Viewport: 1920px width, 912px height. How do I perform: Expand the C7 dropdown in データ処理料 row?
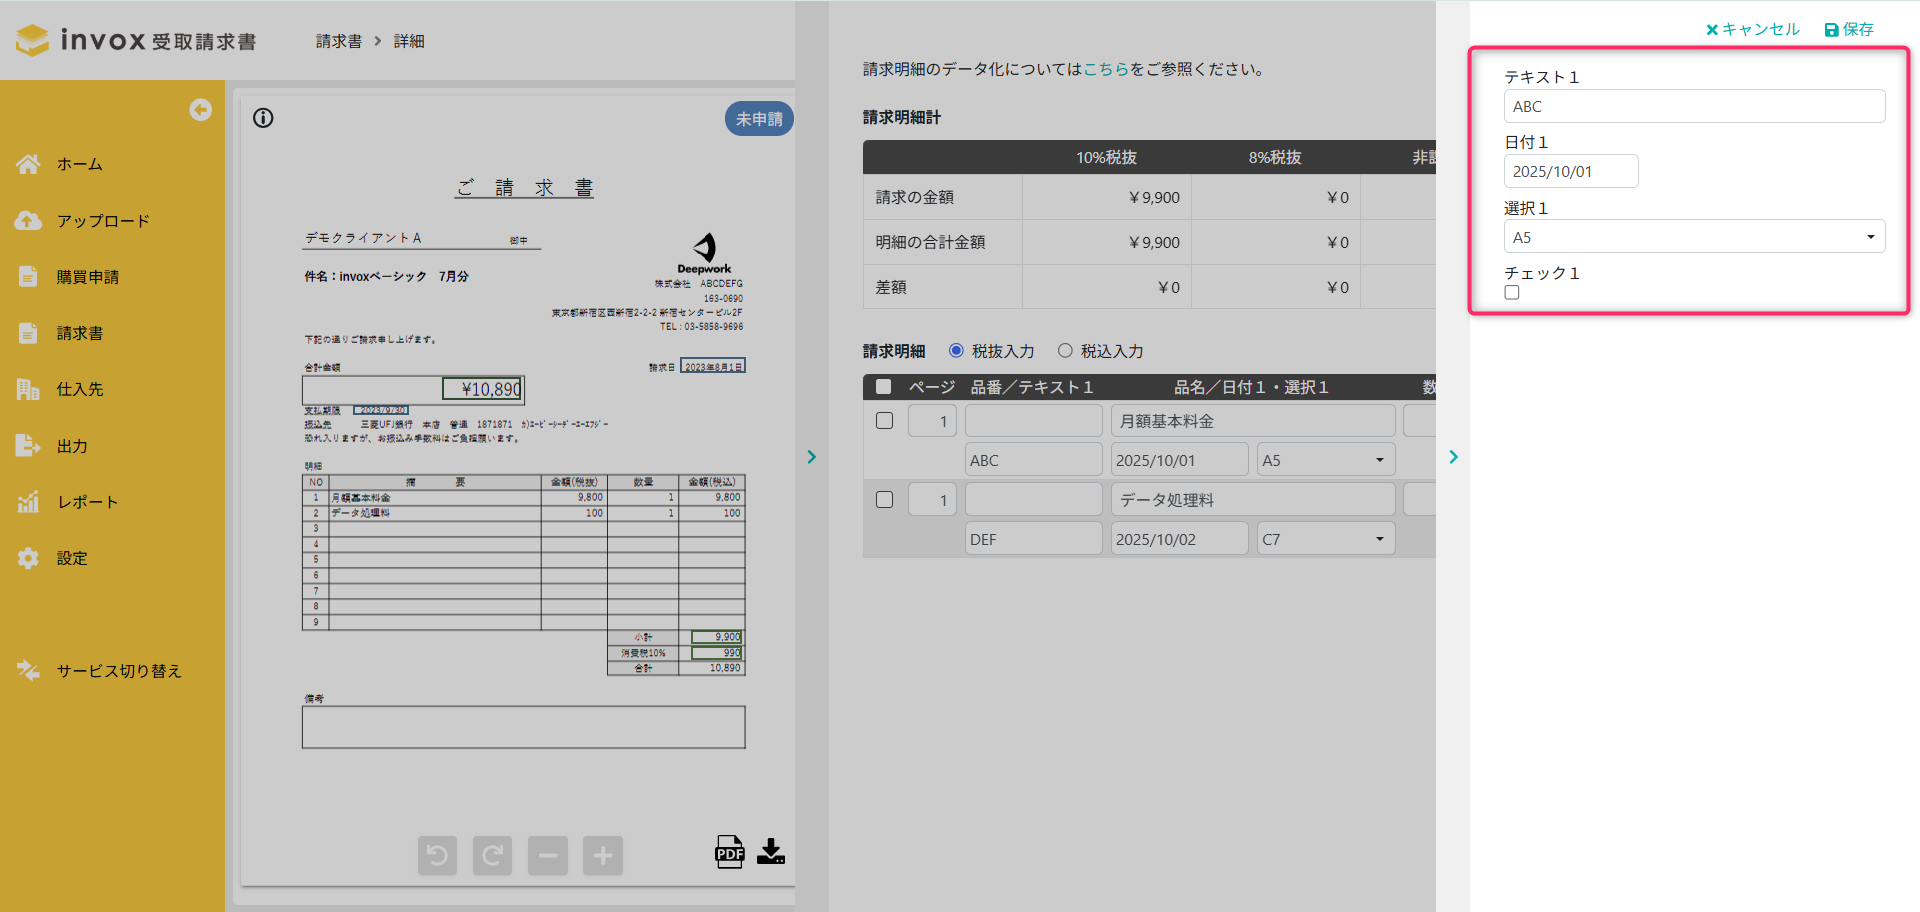[1325, 539]
